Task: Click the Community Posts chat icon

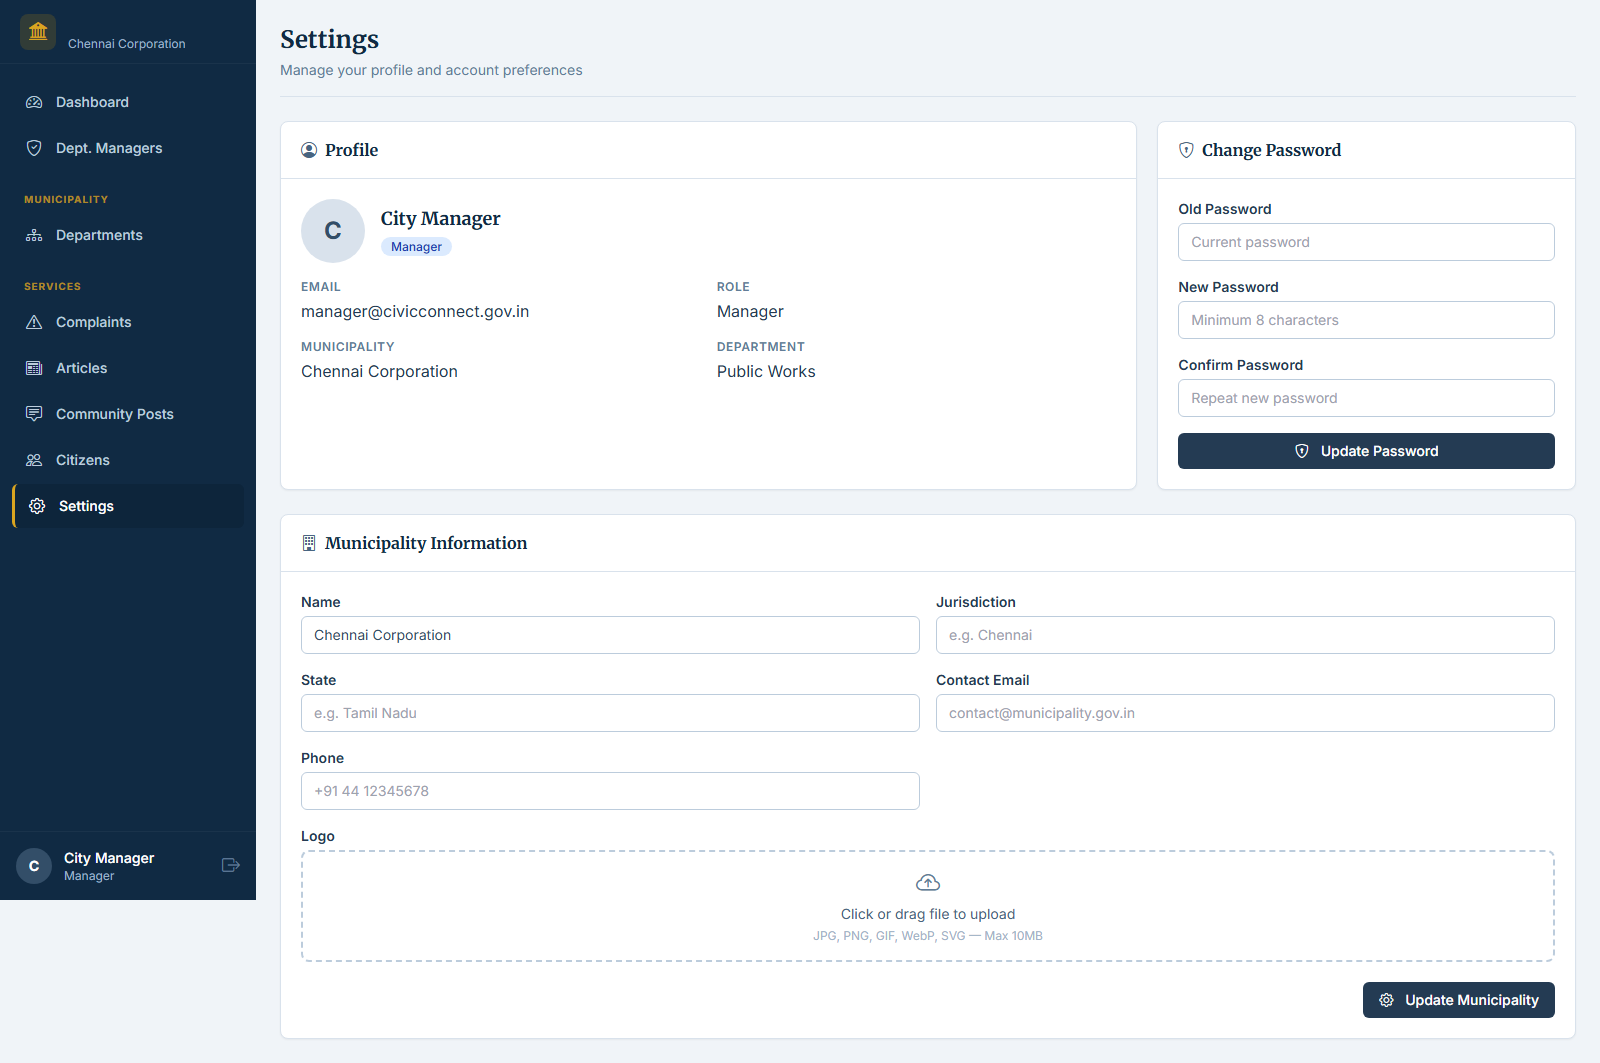Action: [x=34, y=413]
